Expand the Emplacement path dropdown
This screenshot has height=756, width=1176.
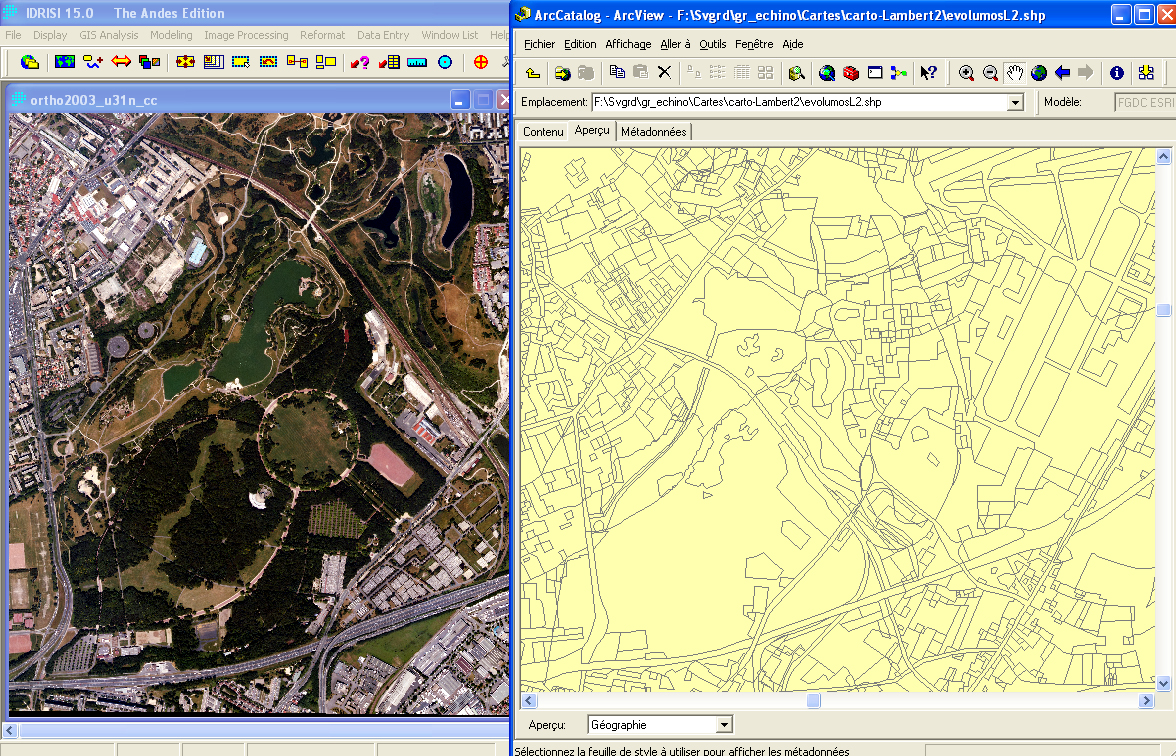pos(1015,102)
